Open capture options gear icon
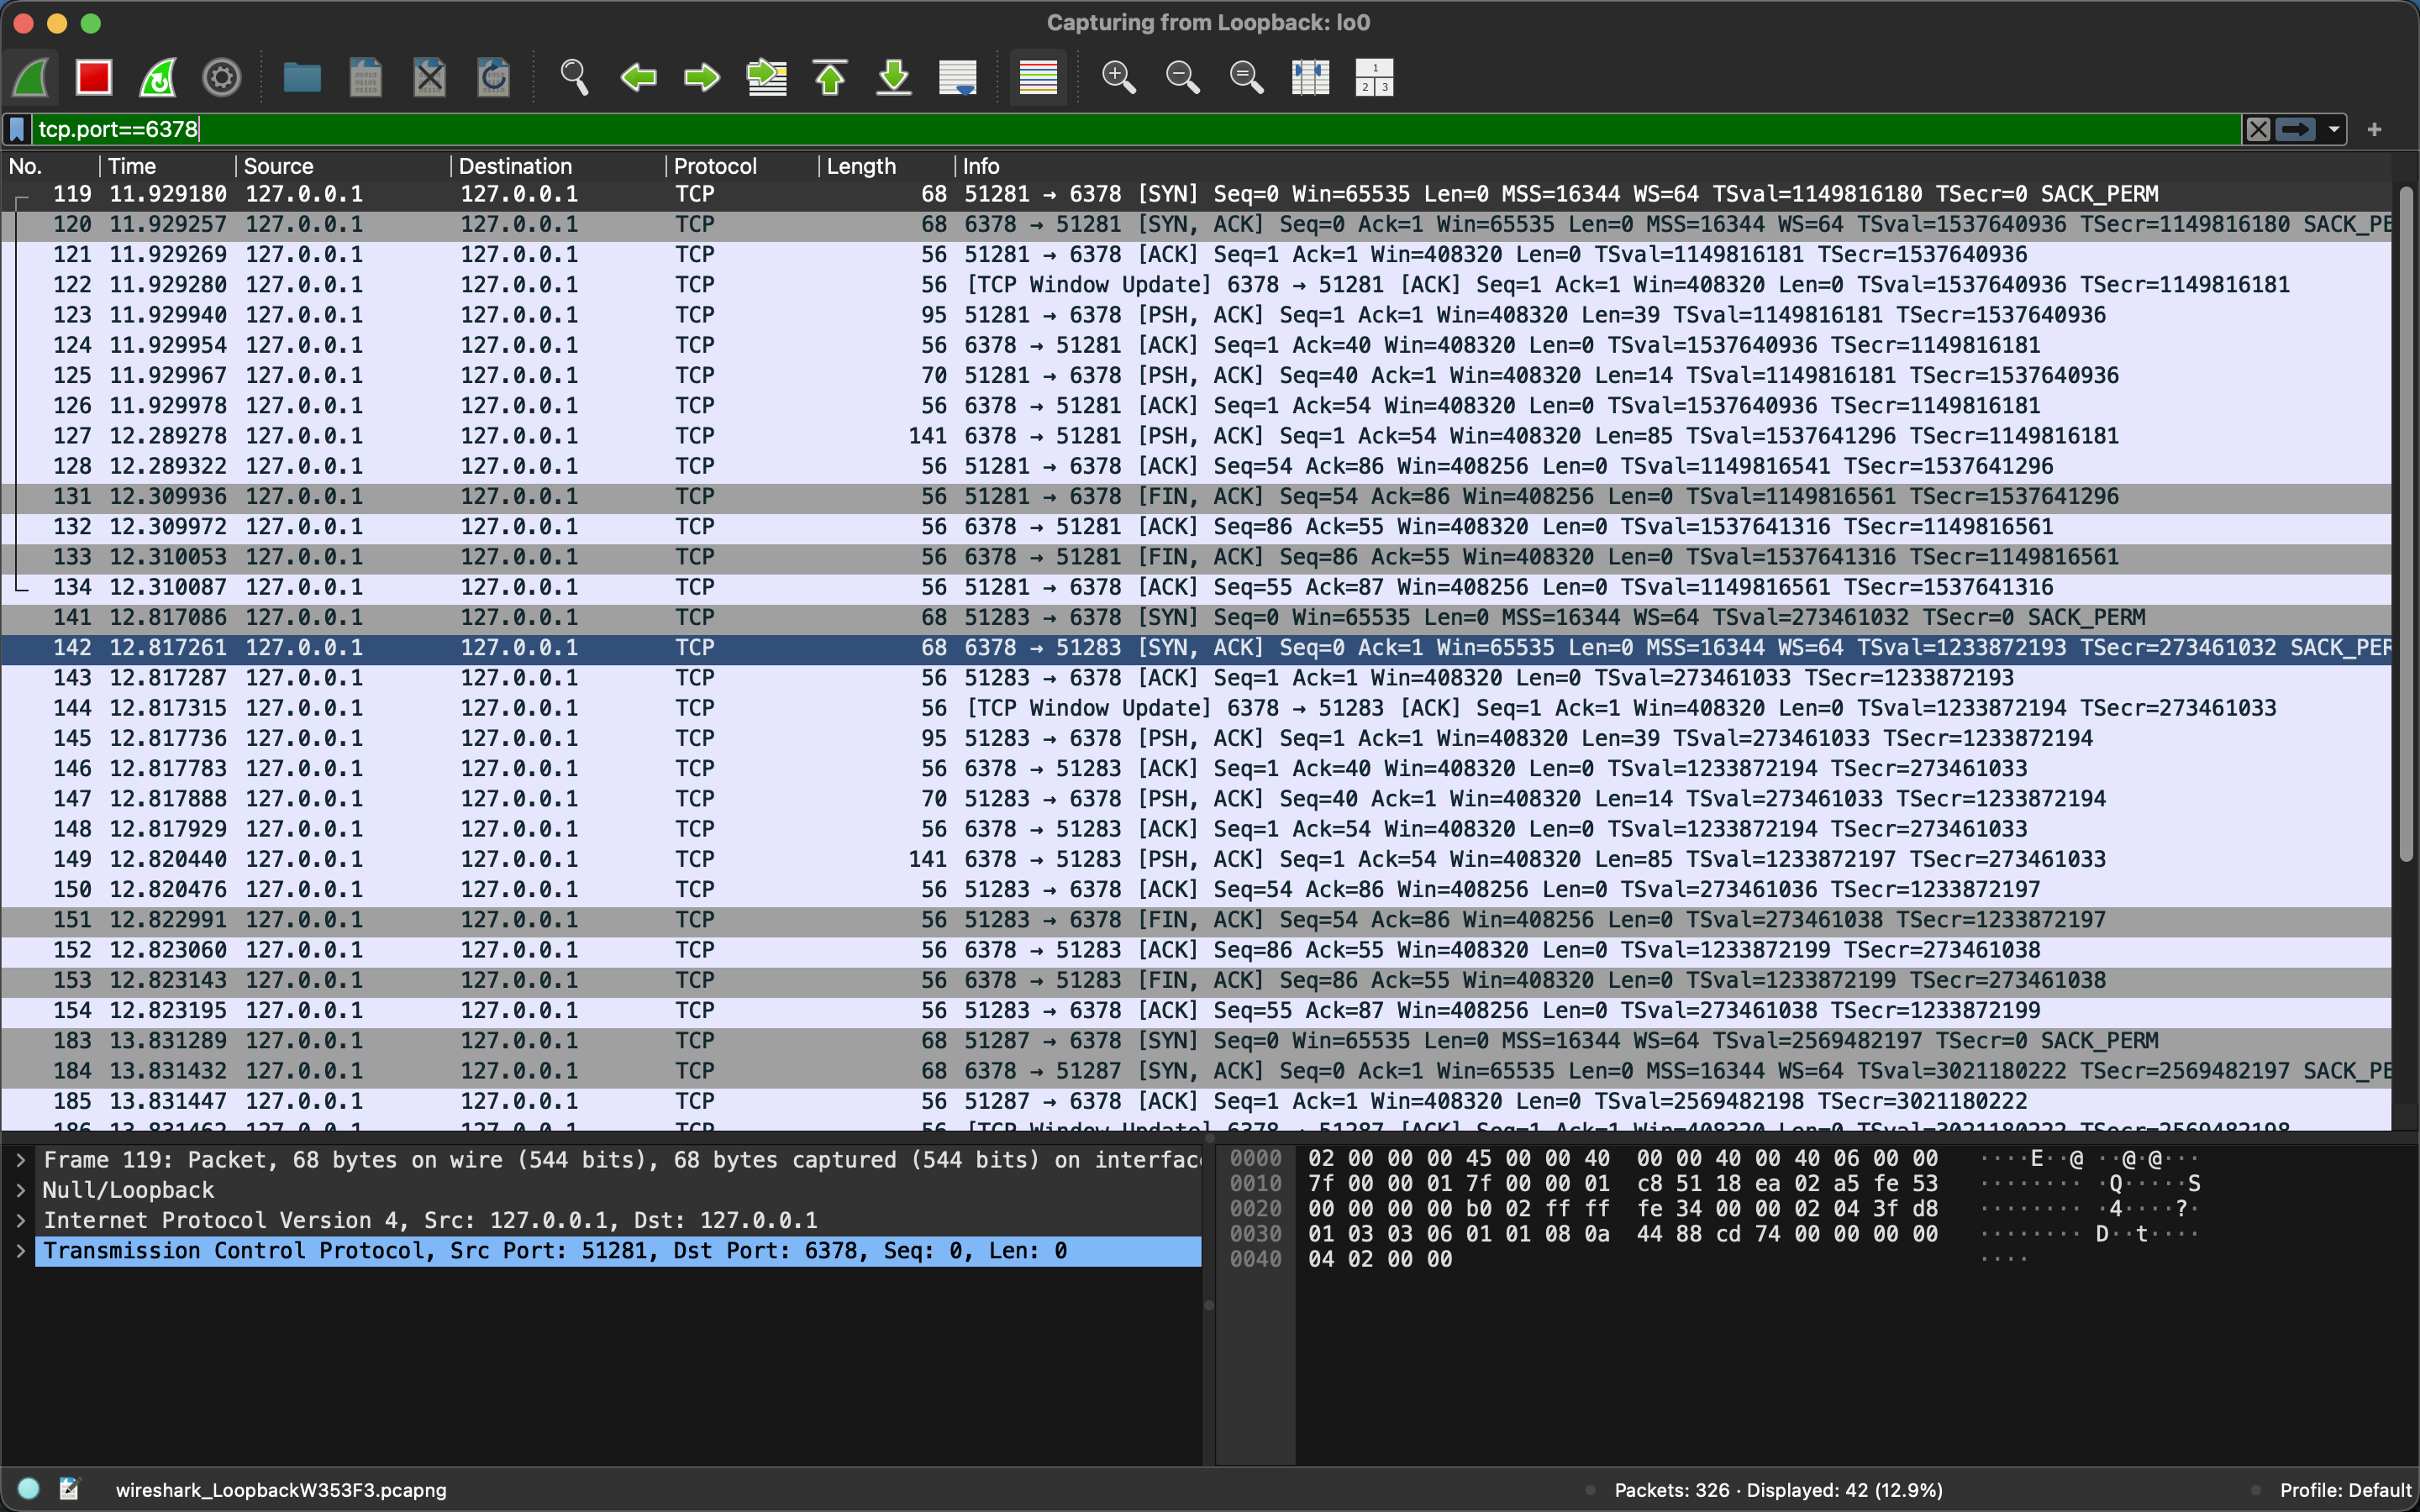Screen dimensions: 2420x1512 click(x=221, y=77)
